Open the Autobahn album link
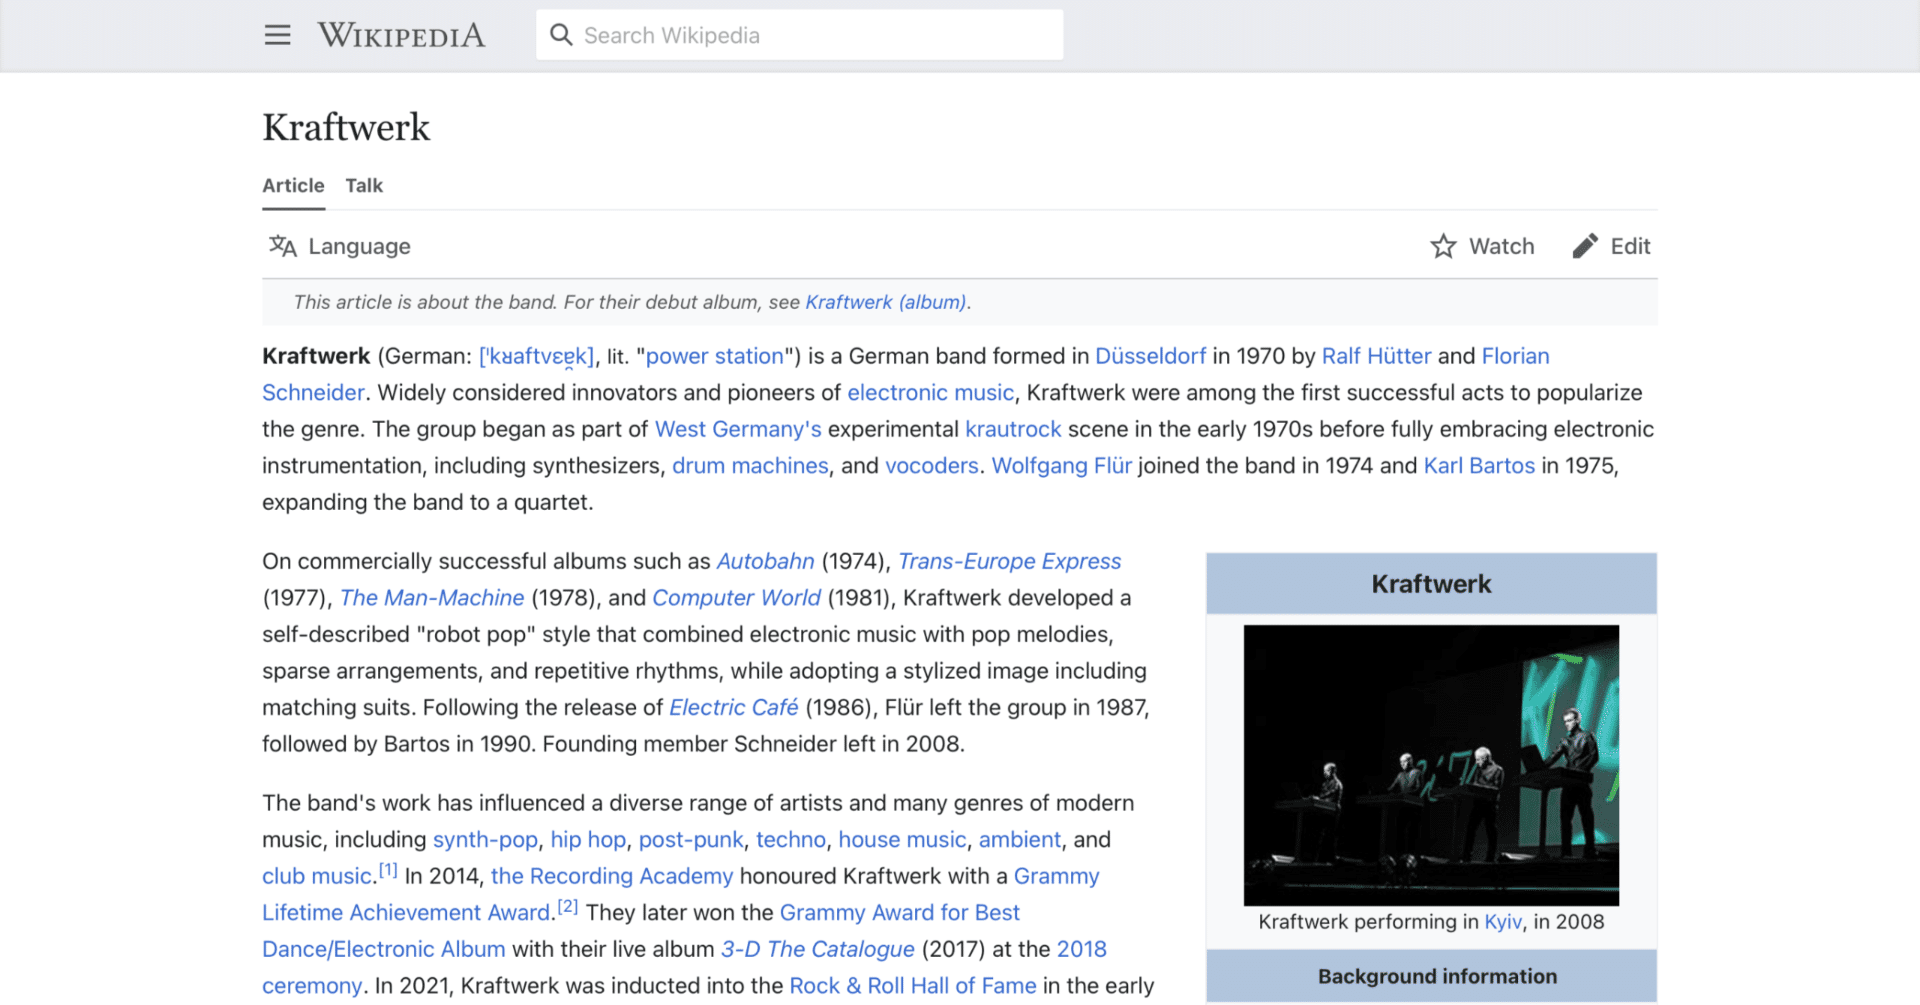This screenshot has height=1005, width=1920. pyautogui.click(x=766, y=561)
